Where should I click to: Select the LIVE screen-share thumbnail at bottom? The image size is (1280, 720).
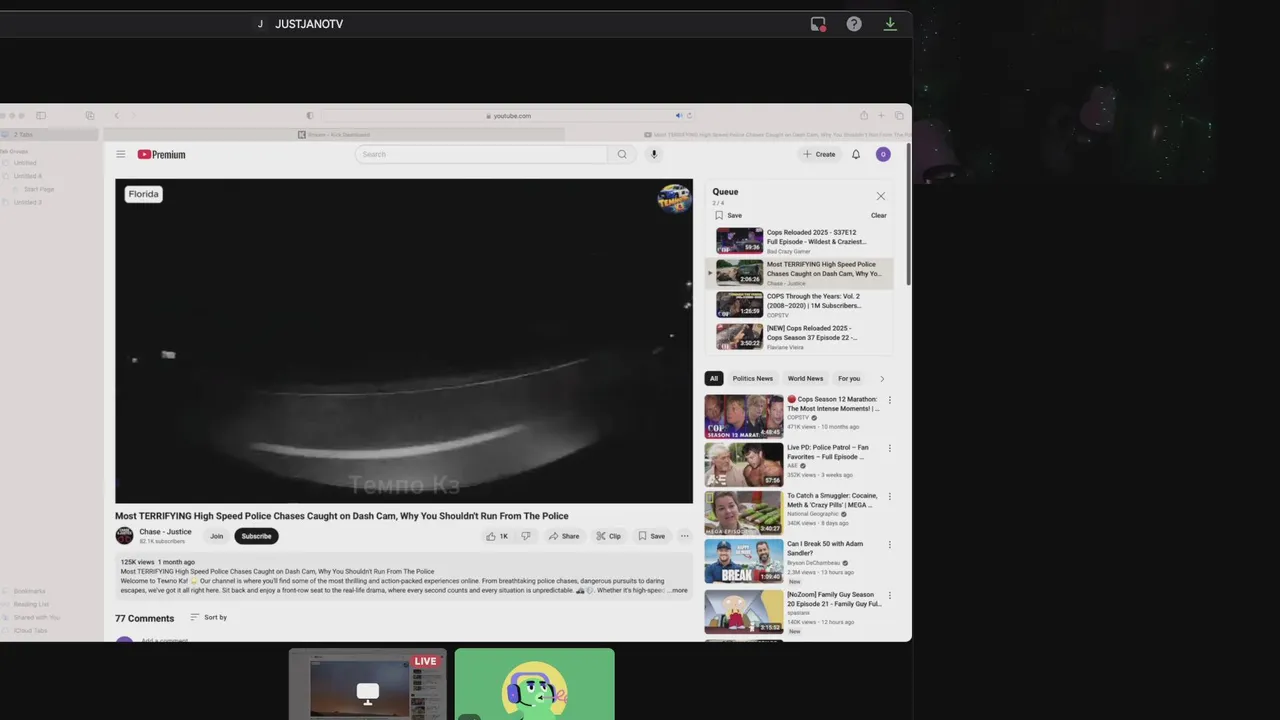pos(368,684)
